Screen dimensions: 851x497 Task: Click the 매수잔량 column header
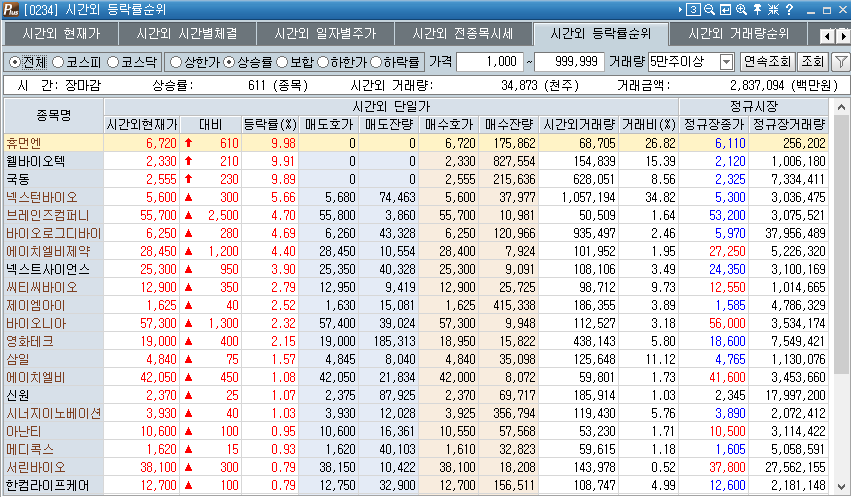pos(509,125)
